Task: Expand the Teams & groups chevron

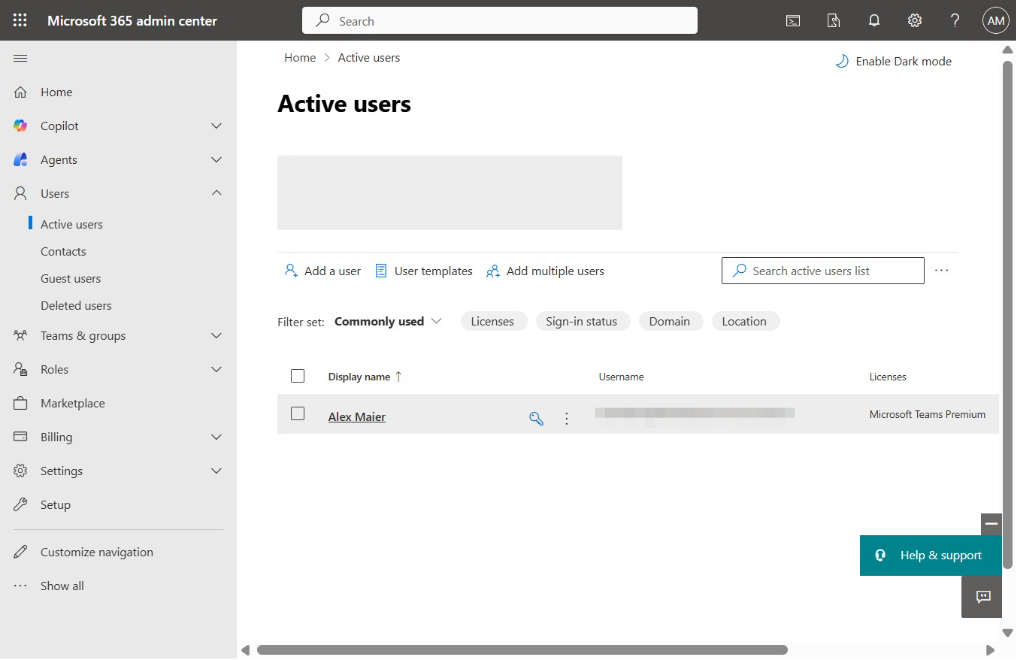Action: [216, 336]
